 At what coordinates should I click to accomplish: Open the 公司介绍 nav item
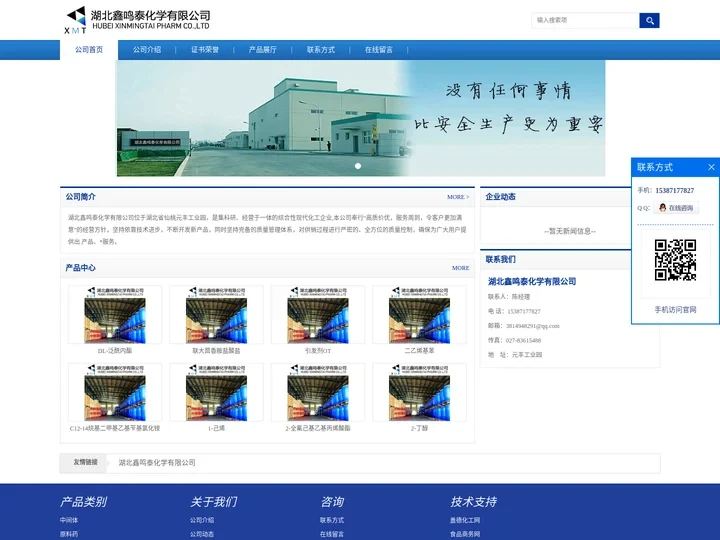[147, 50]
